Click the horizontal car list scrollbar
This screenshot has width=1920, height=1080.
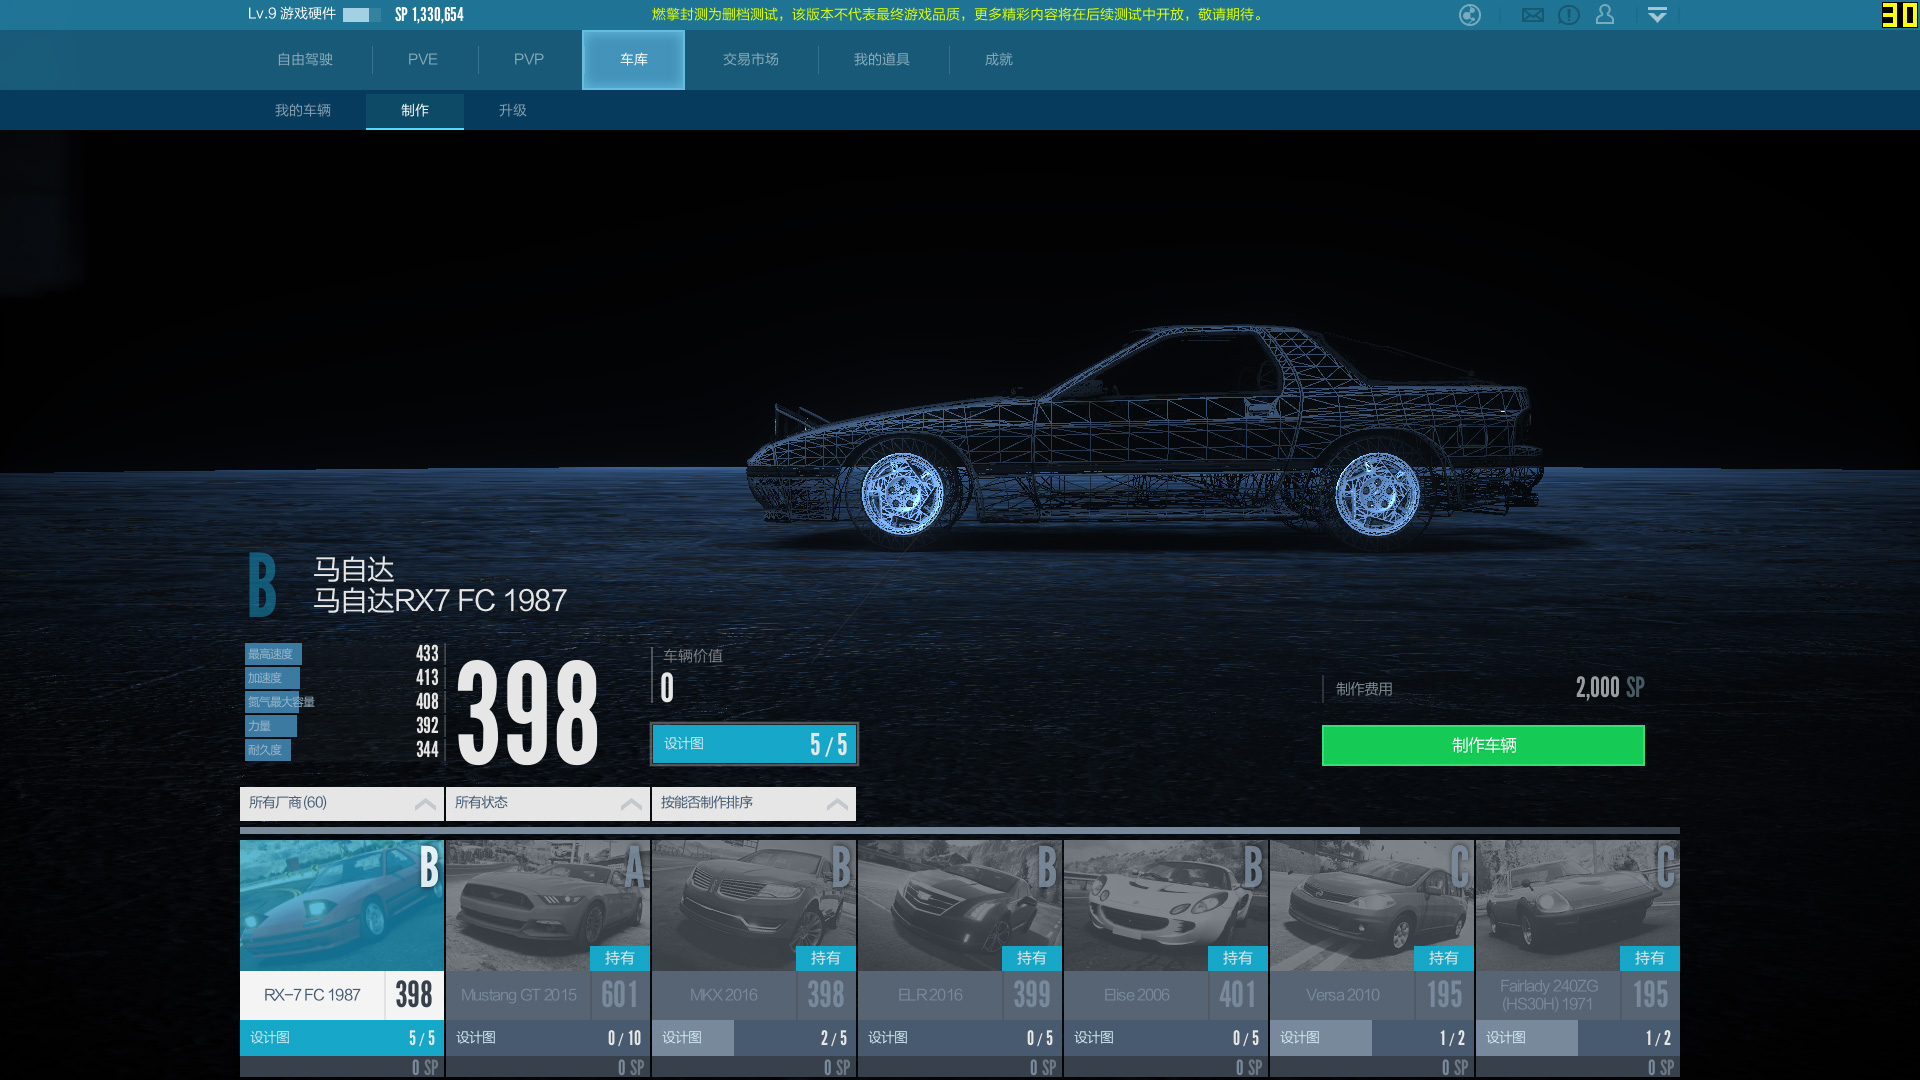[800, 830]
